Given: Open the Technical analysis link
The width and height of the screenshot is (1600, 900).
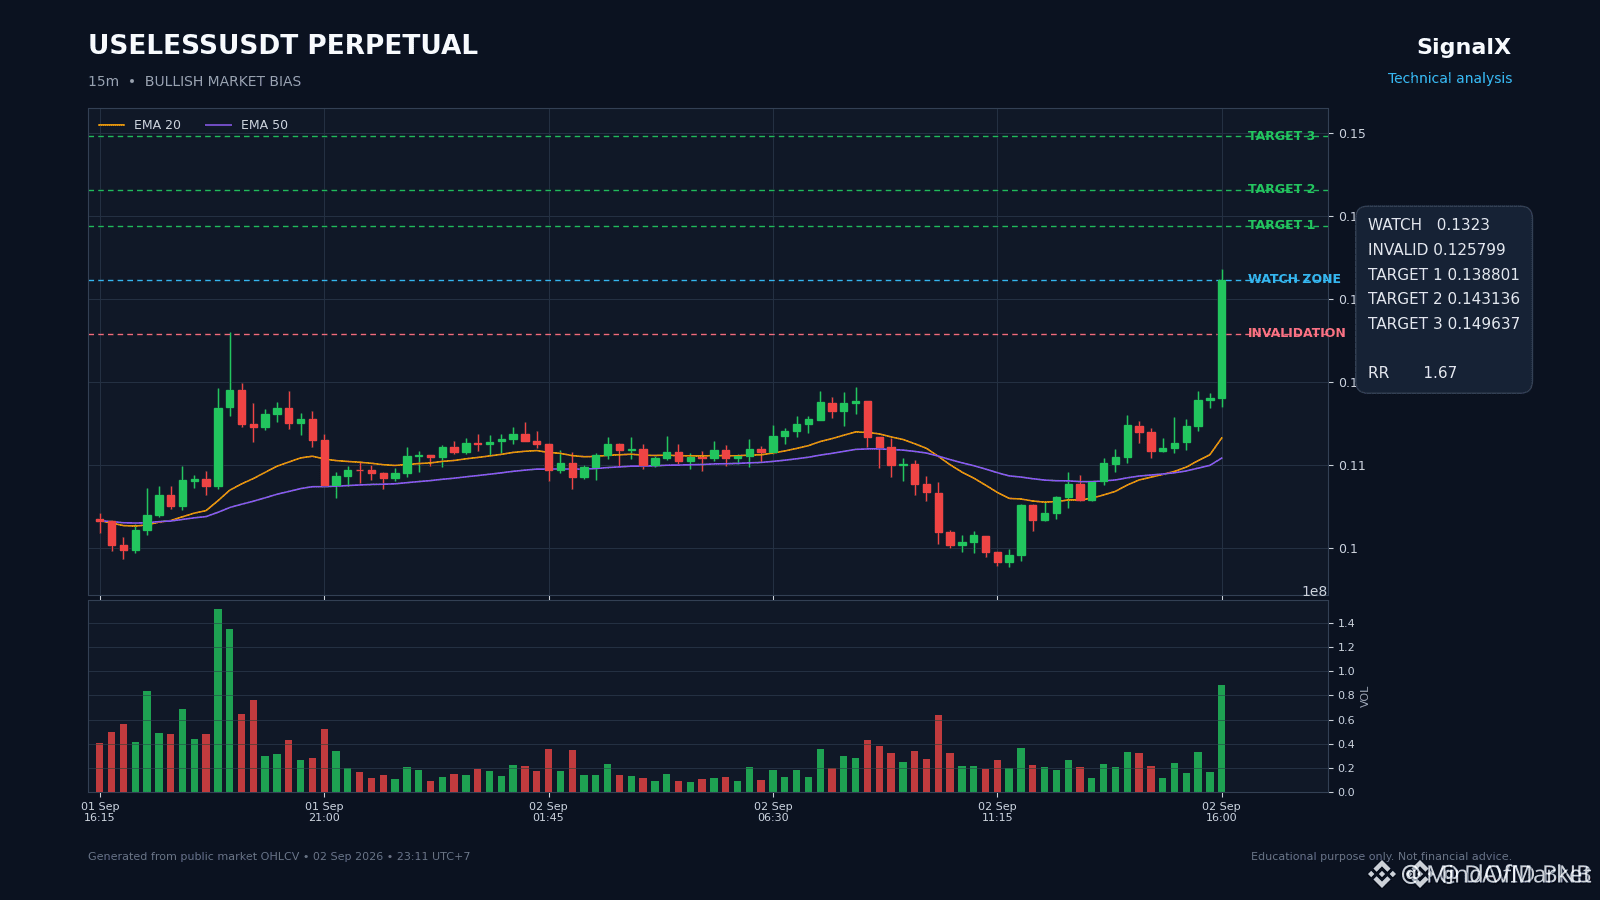Looking at the screenshot, I should pyautogui.click(x=1450, y=79).
